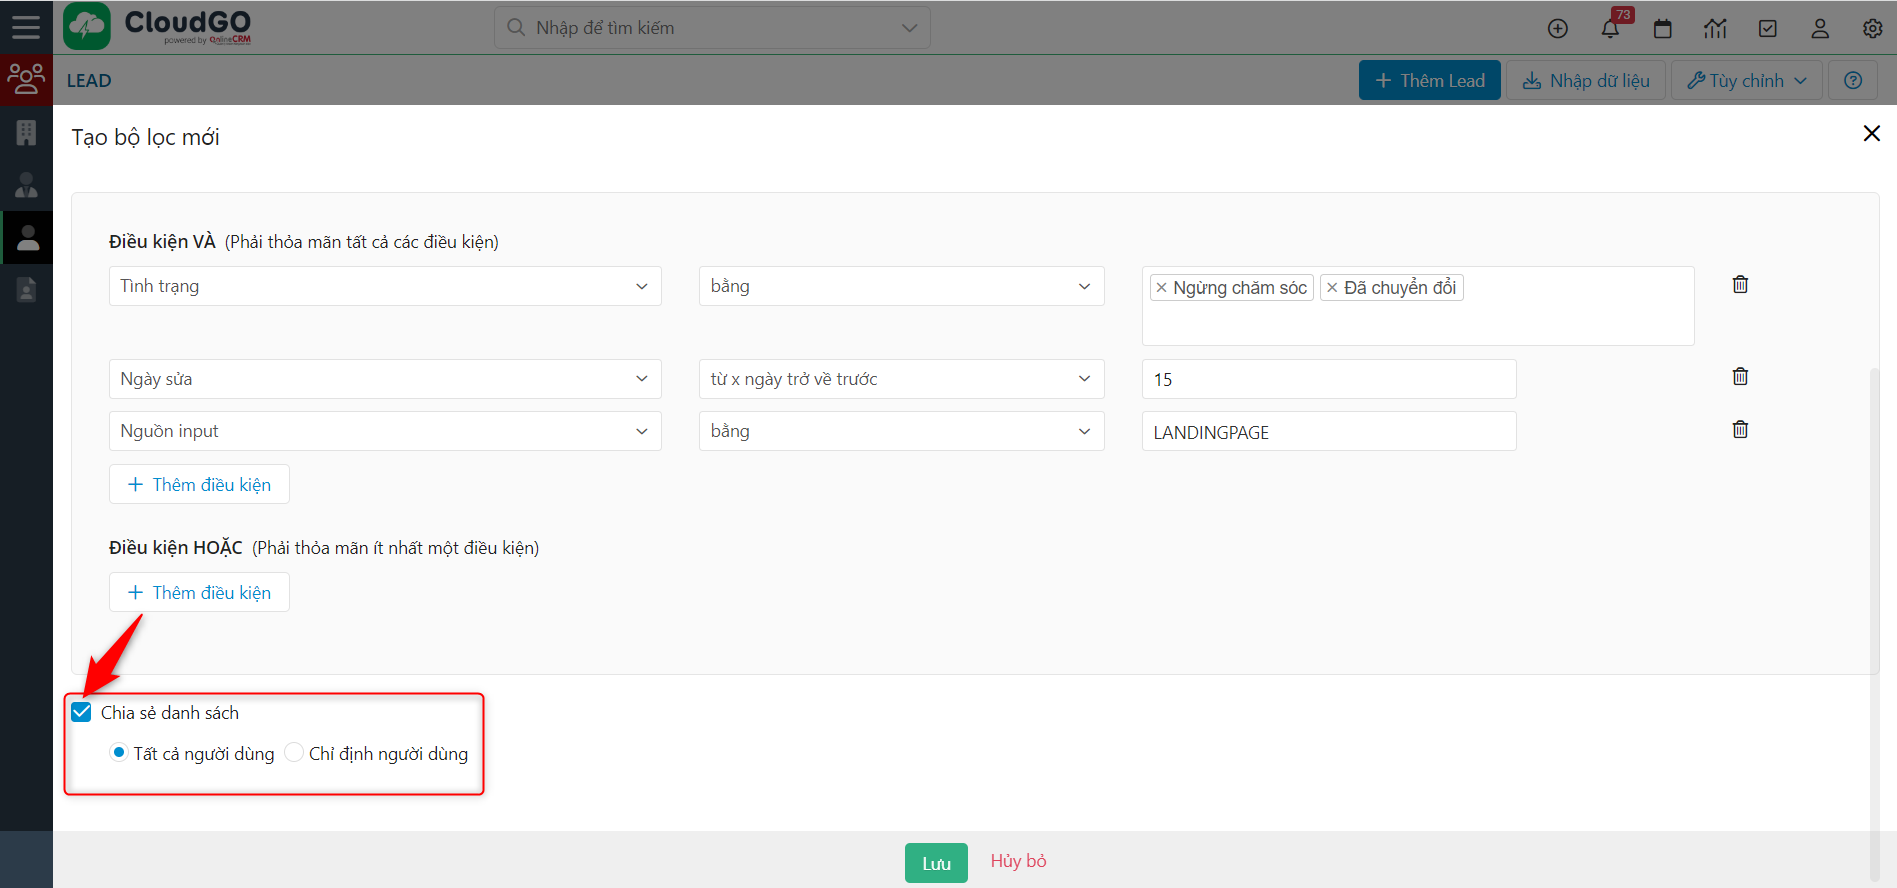
Task: Open the settings gear icon
Action: pos(1873,29)
